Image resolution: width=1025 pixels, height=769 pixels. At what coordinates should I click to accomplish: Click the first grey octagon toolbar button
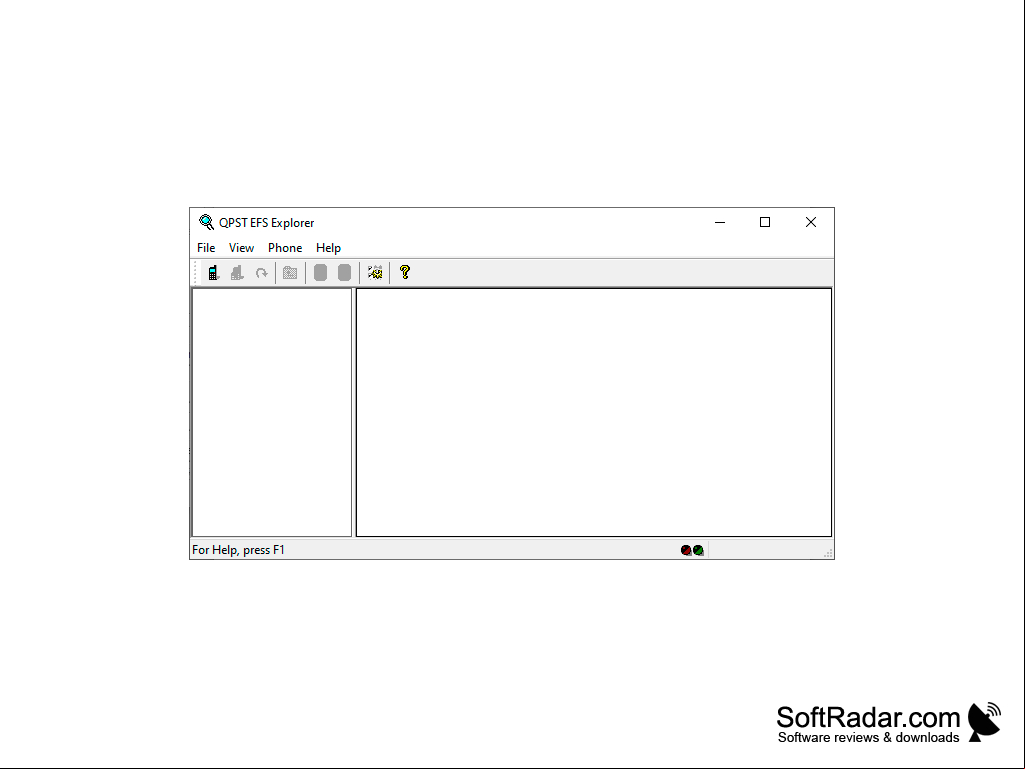coord(320,273)
